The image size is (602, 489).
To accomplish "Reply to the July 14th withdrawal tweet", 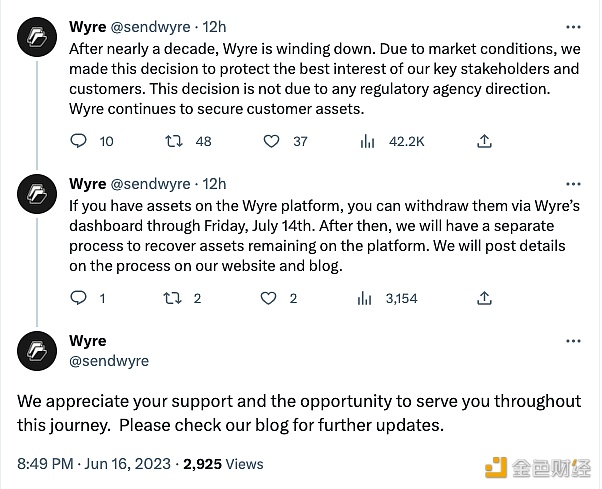I will click(79, 298).
